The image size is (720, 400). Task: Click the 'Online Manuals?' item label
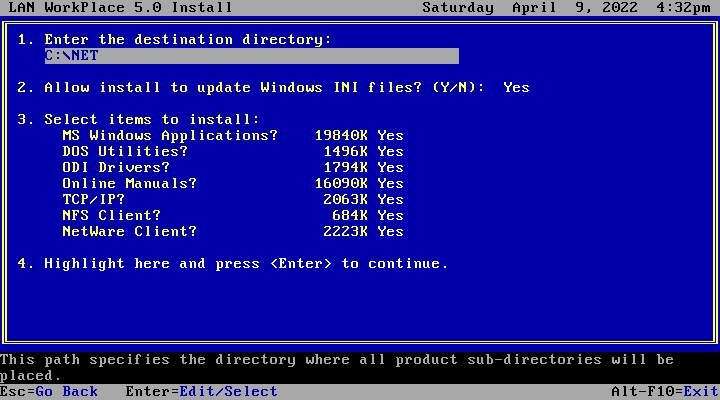[x=129, y=184]
